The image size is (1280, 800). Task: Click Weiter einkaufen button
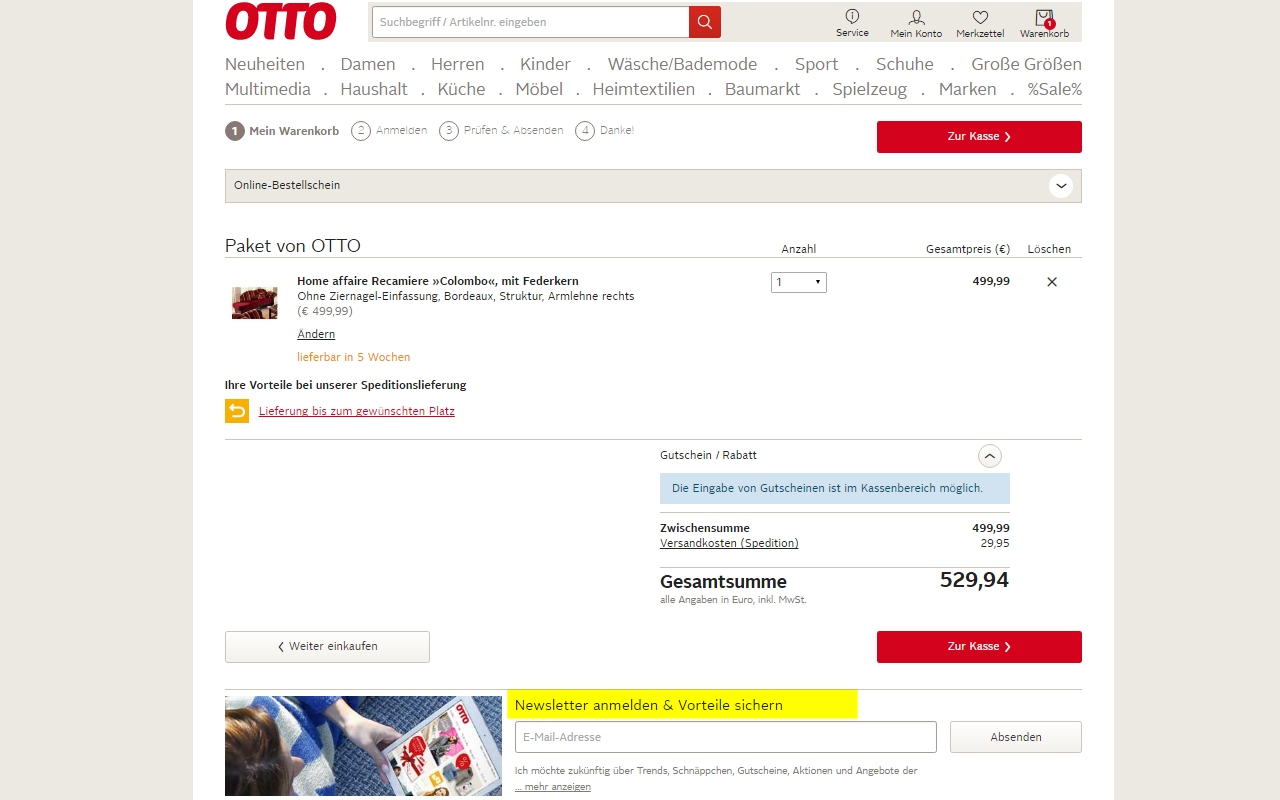[327, 647]
